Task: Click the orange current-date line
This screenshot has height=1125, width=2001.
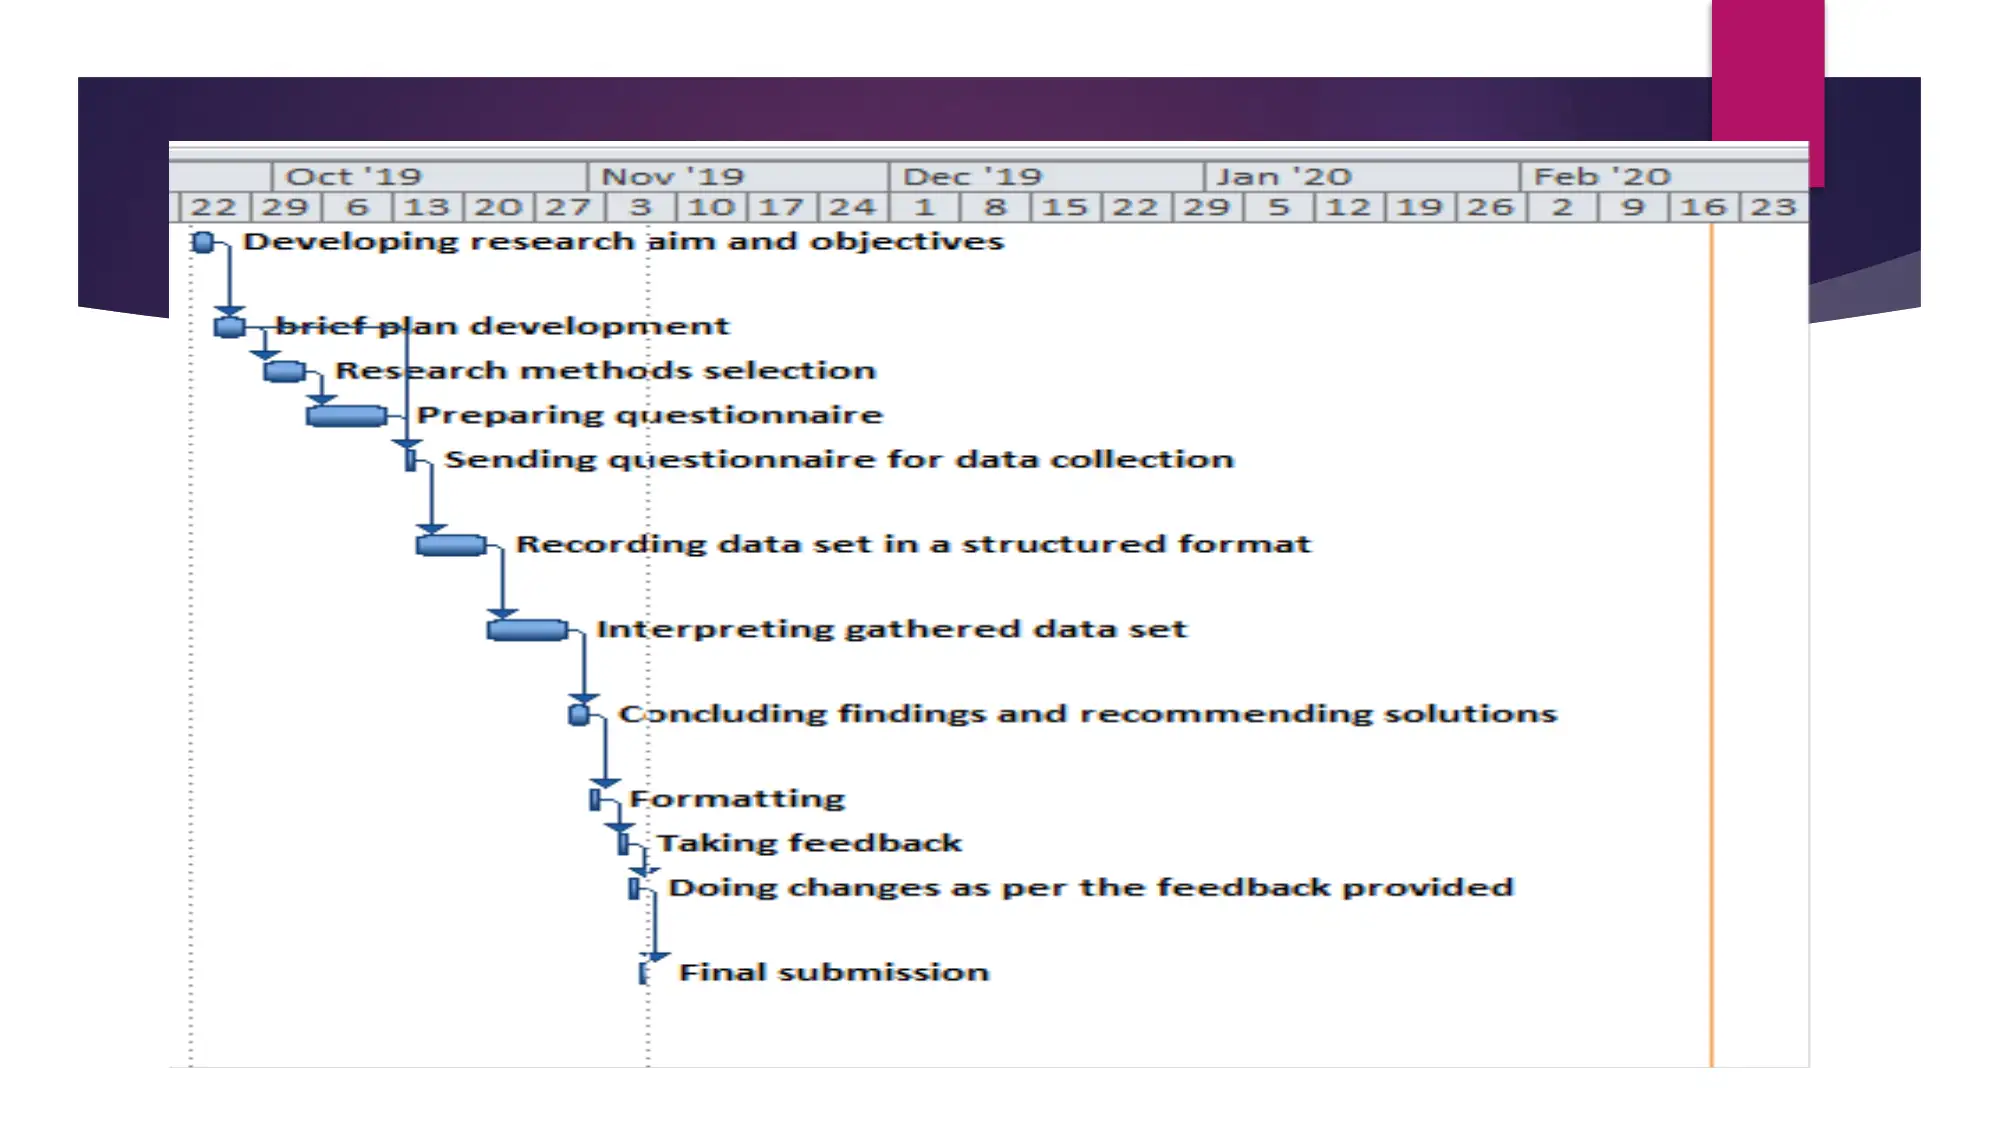Action: coord(1712,645)
